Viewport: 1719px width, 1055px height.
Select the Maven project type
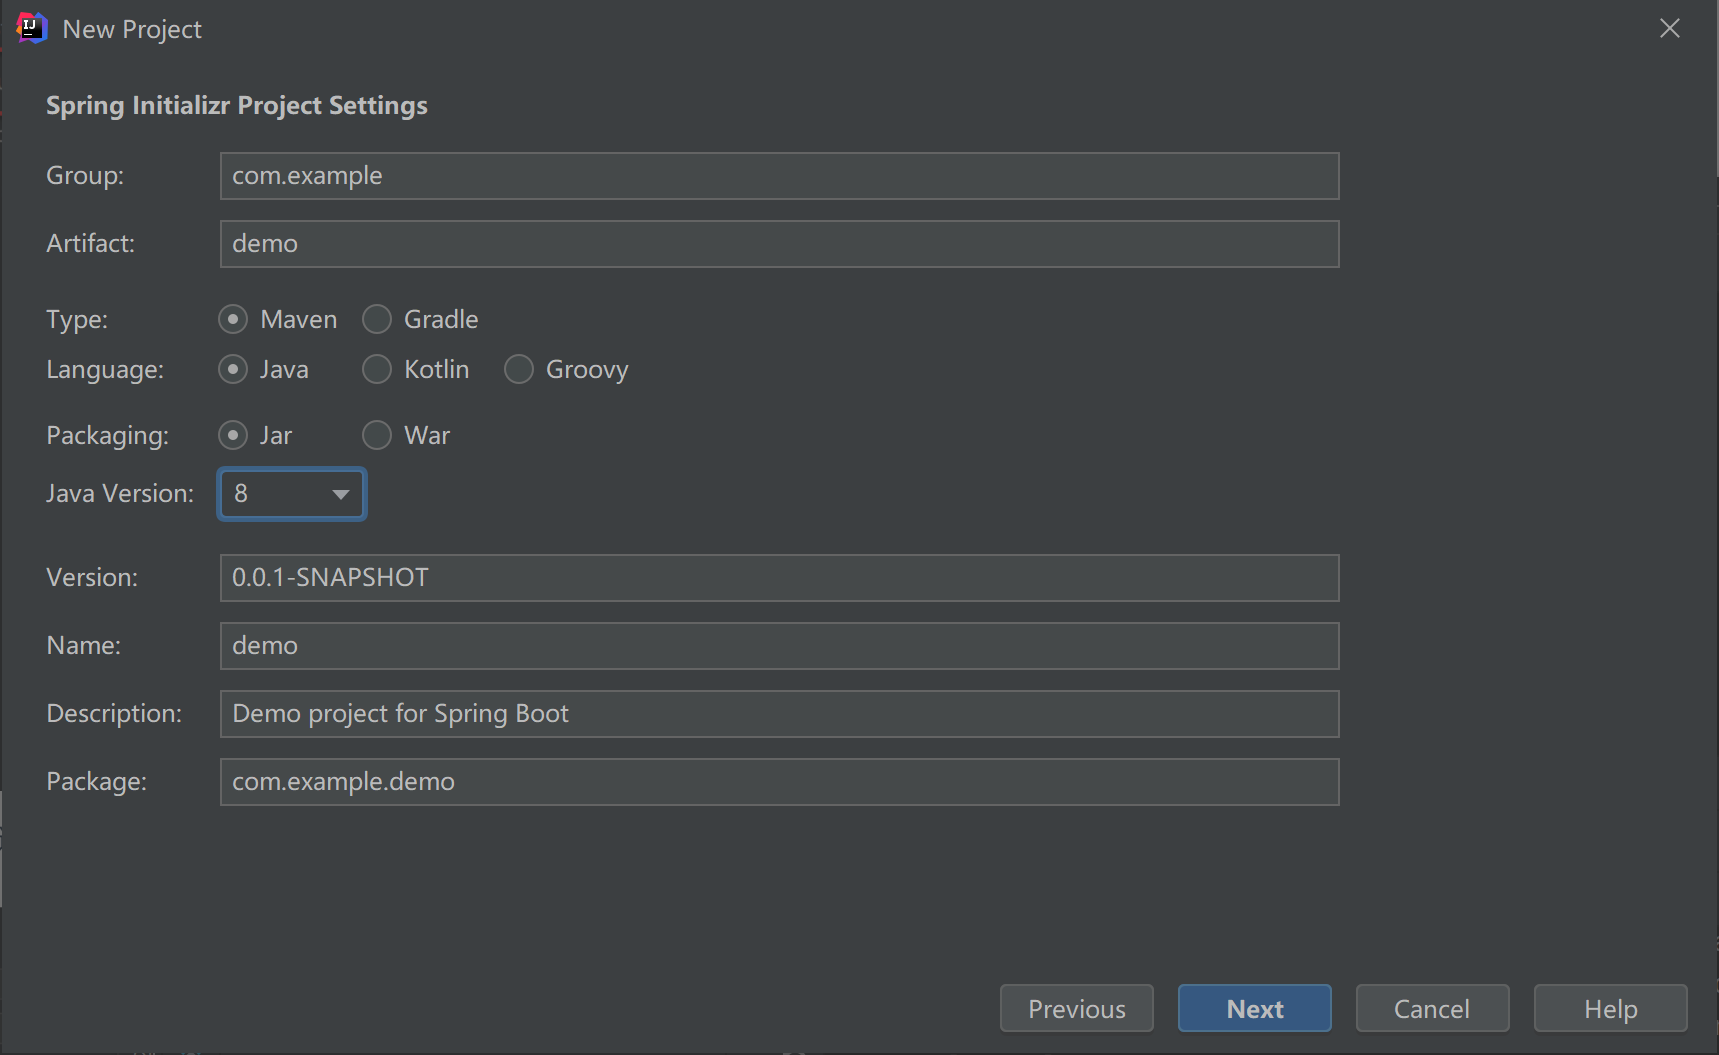[233, 319]
